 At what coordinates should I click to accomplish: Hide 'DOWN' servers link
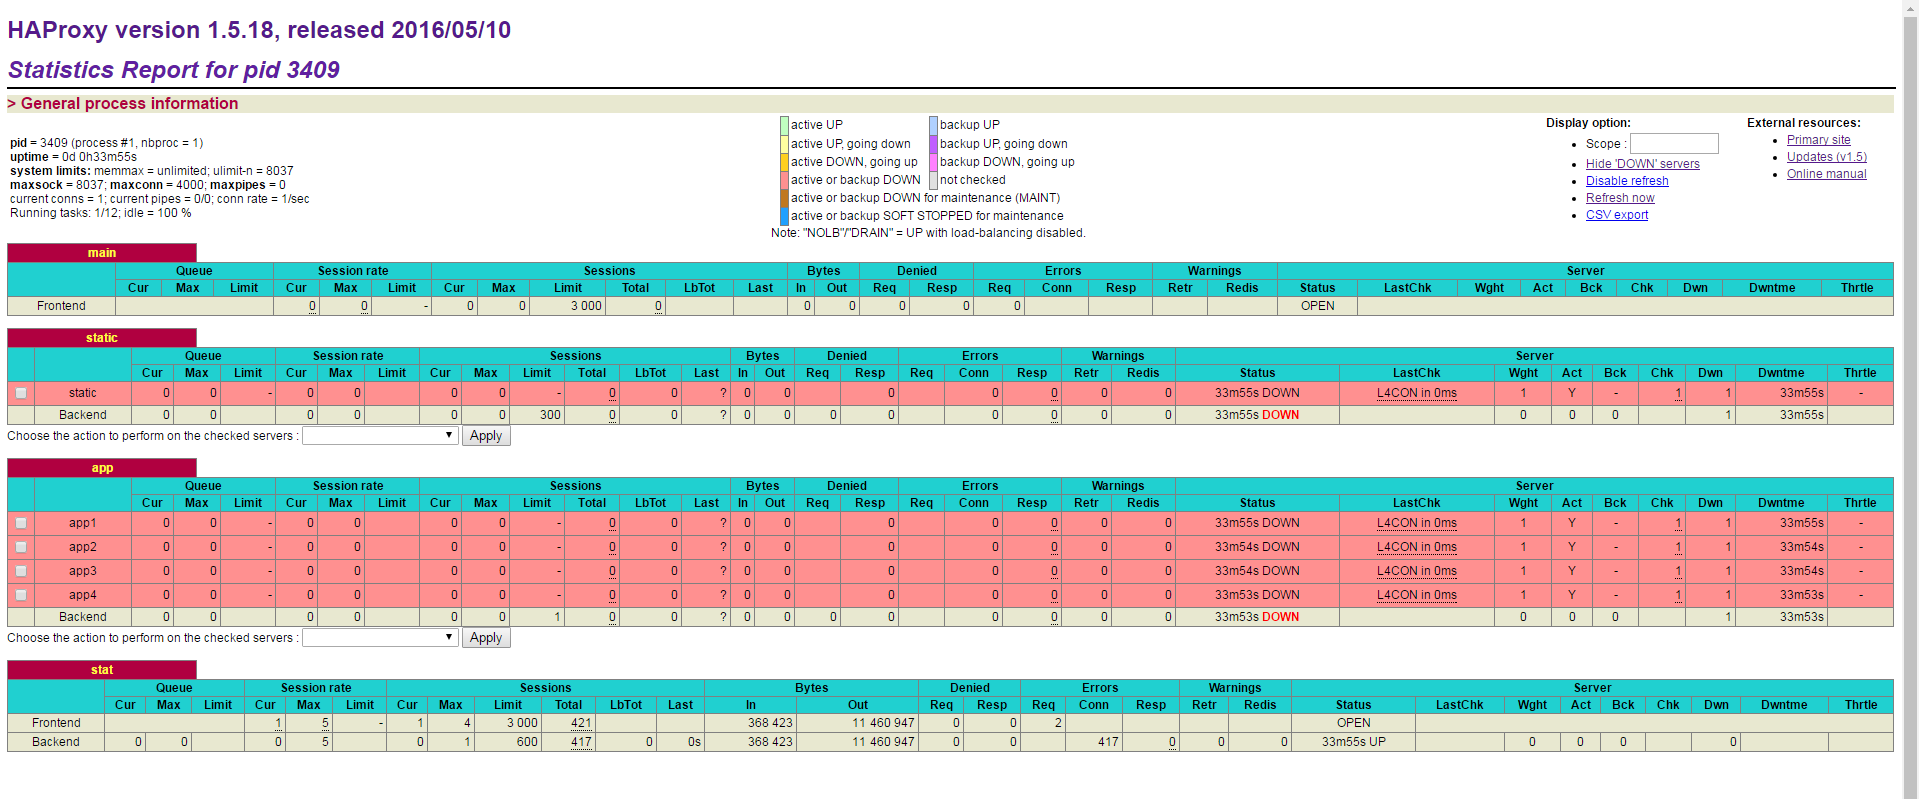pos(1642,164)
